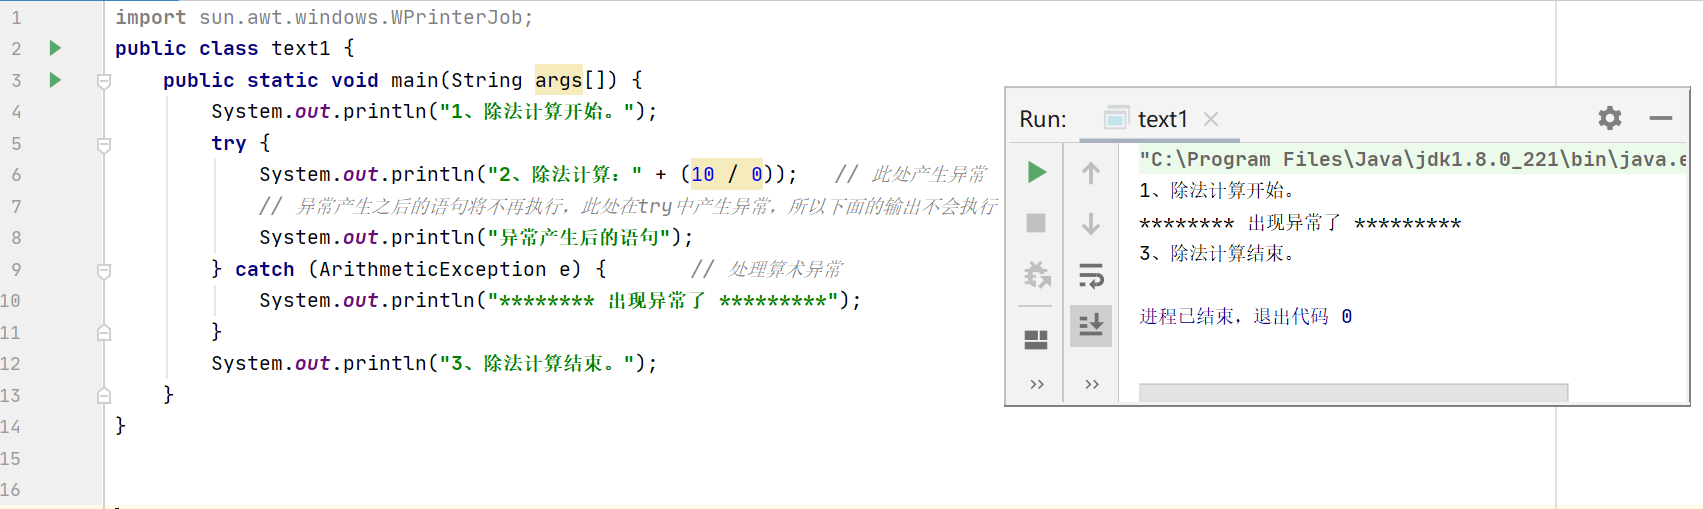Image resolution: width=1703 pixels, height=509 pixels.
Task: Expand more actions in left Run toolbar
Action: [x=1037, y=384]
